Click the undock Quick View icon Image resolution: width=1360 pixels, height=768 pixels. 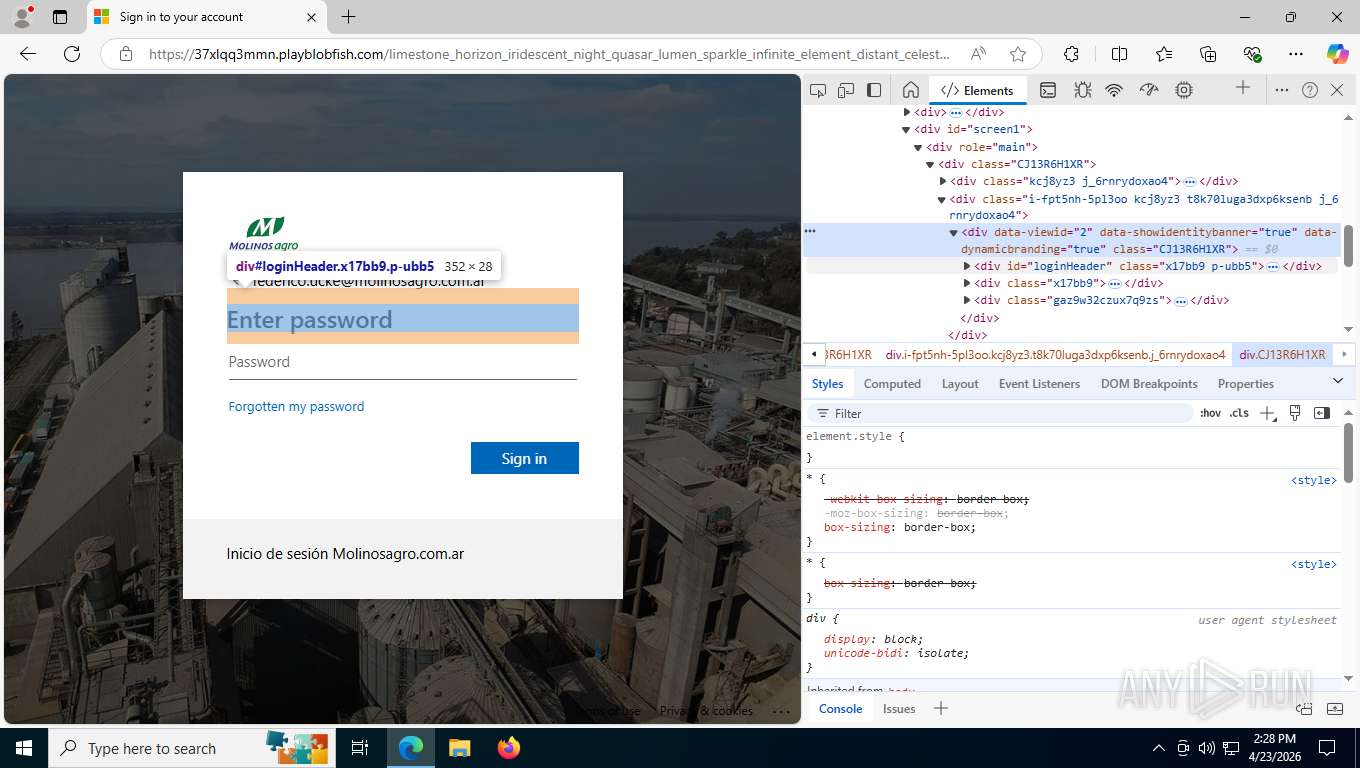coord(1304,709)
